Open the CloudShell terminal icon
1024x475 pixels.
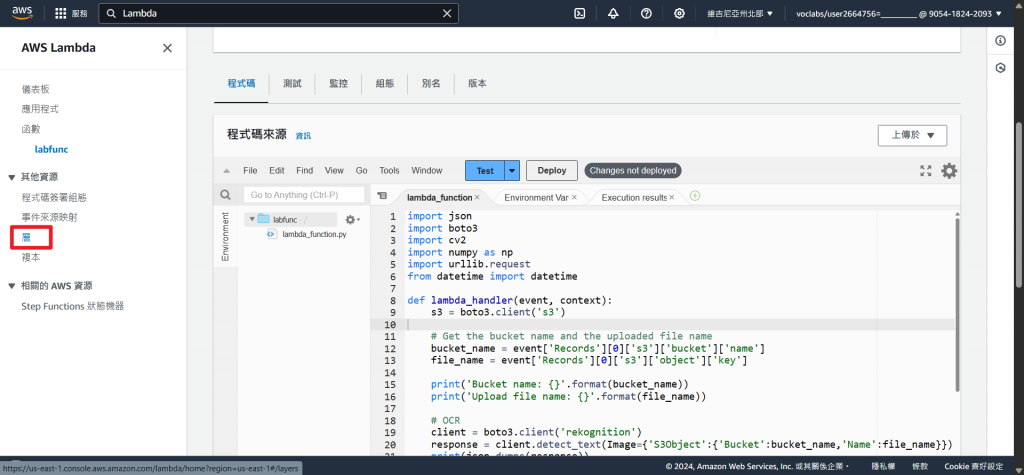[x=579, y=13]
